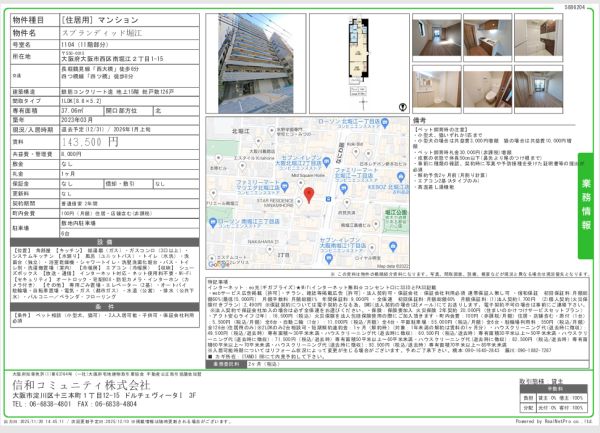Screen dimensions: 600x433
Task: Select the Seven-Eleven Osaka Minami-Horie 1-chome pin
Action: pos(328,259)
